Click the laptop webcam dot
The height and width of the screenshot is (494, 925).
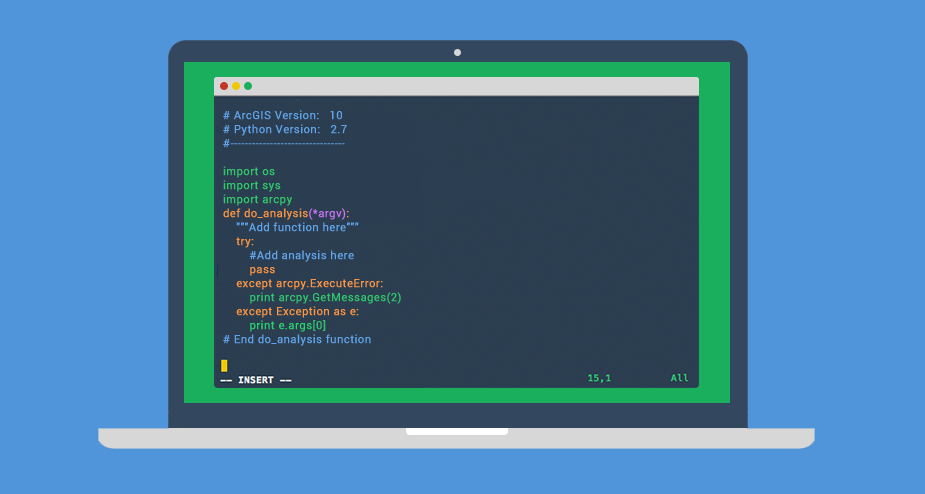tap(457, 52)
